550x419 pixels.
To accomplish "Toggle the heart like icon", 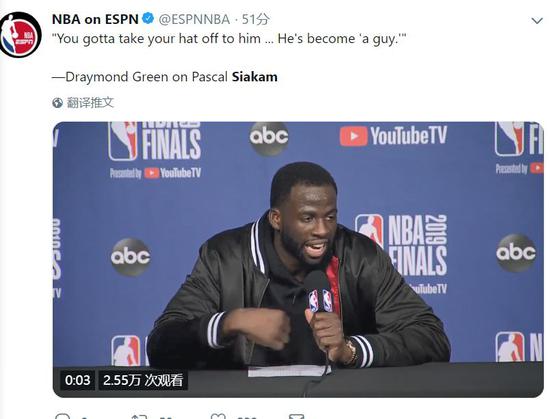I will pos(218,416).
